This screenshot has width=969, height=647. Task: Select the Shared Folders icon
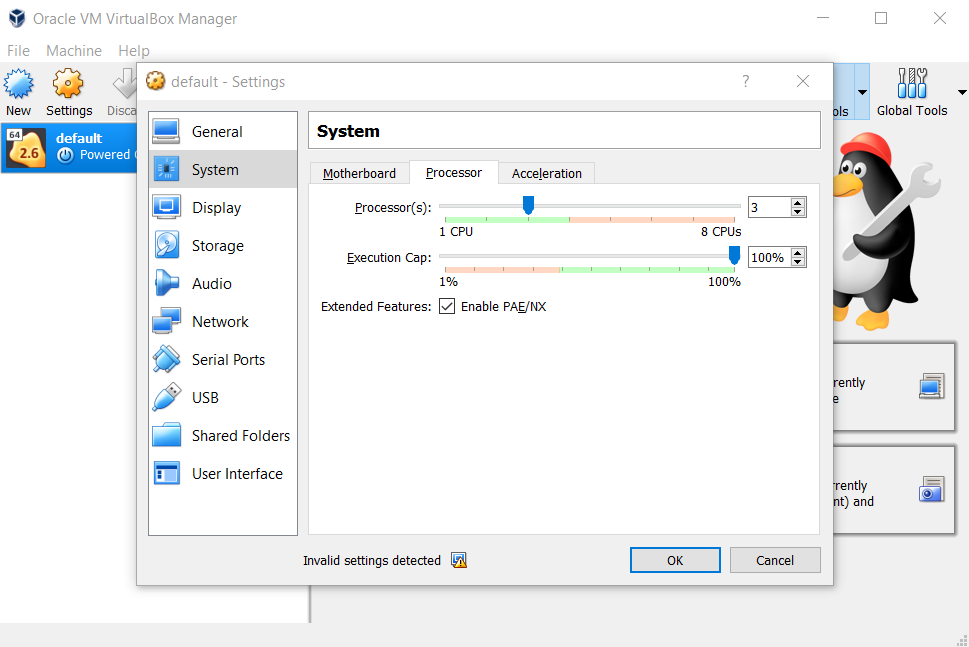pyautogui.click(x=166, y=435)
